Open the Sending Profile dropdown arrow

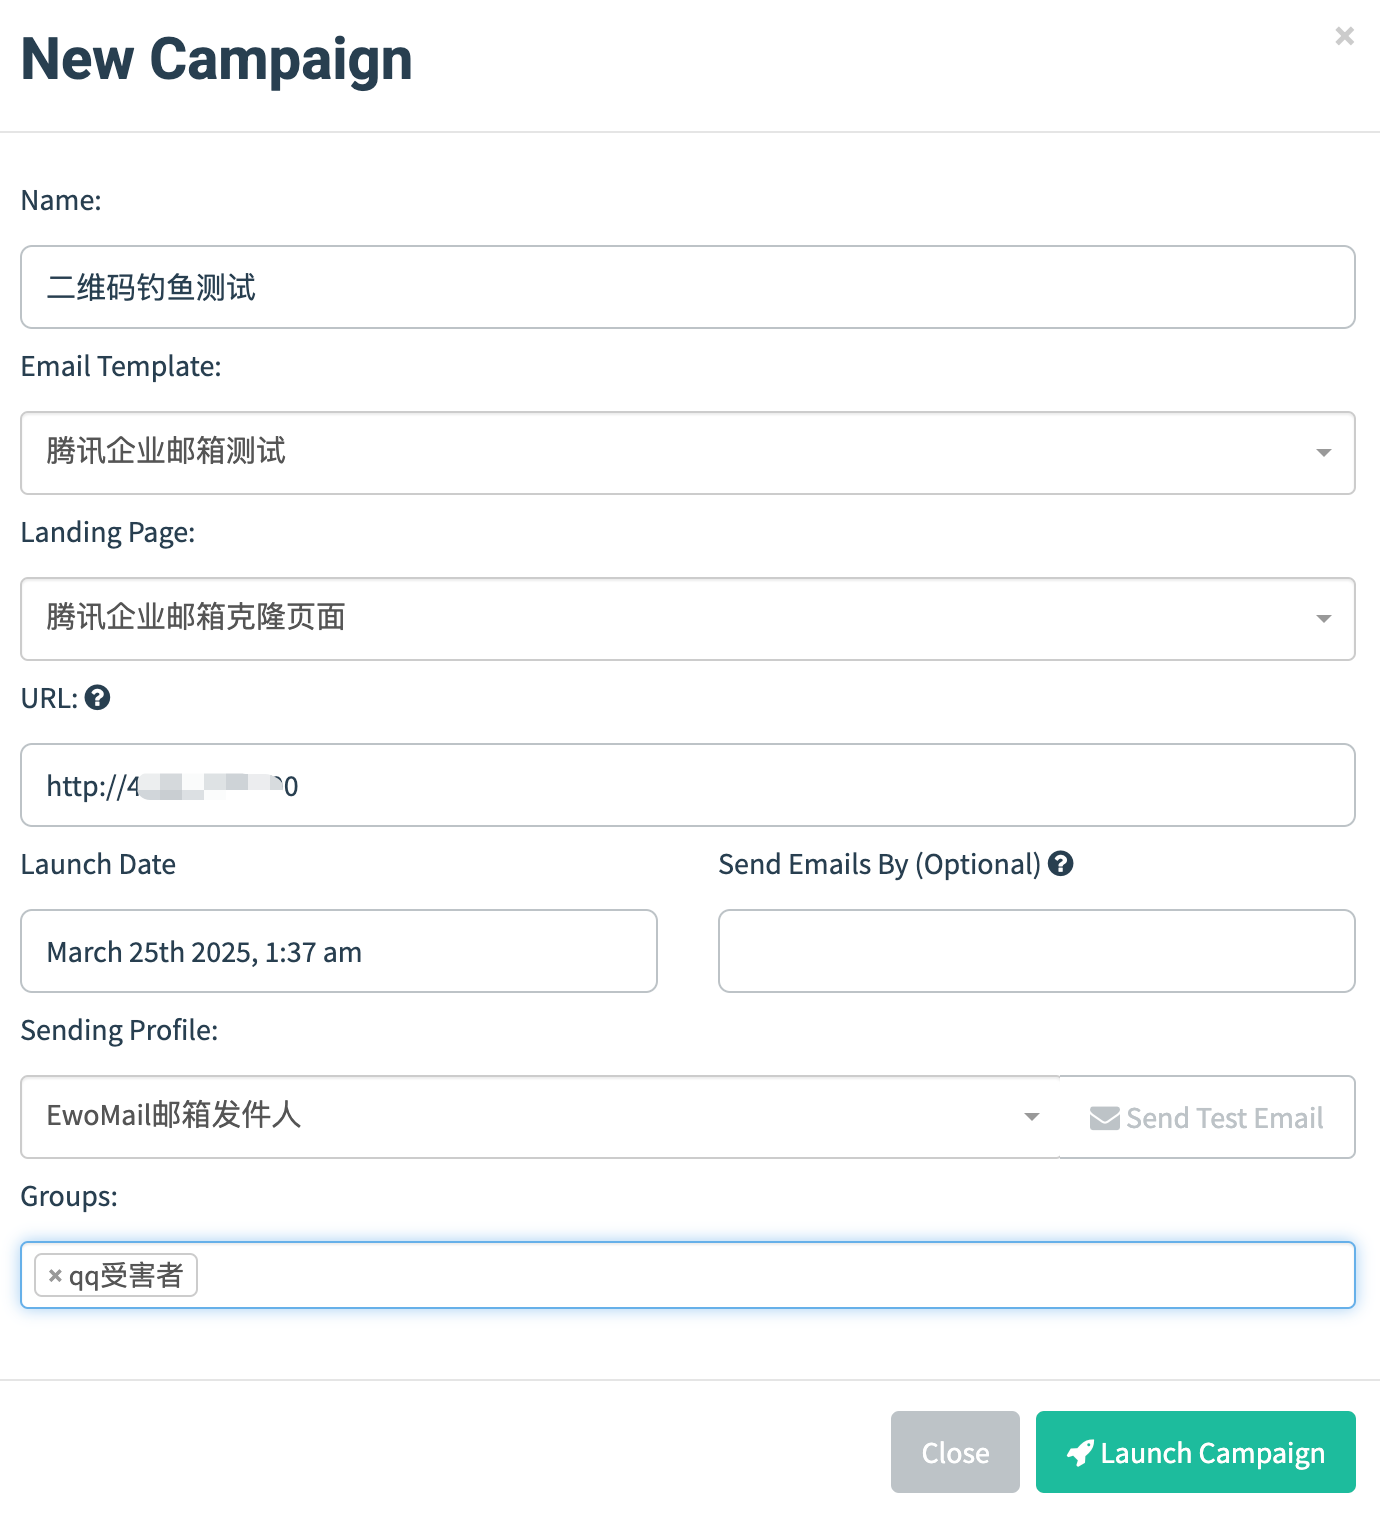coord(1032,1117)
